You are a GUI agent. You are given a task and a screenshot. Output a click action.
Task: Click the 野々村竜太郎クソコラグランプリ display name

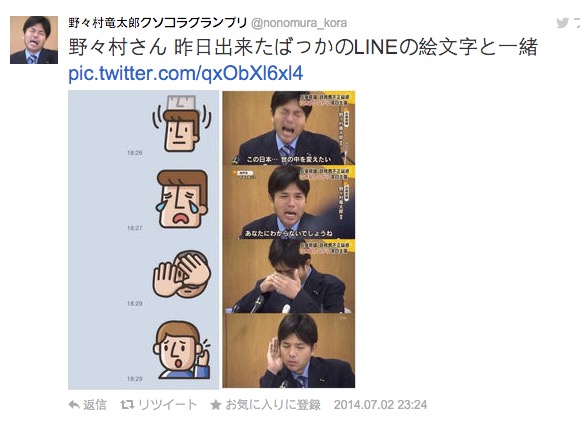158,23
